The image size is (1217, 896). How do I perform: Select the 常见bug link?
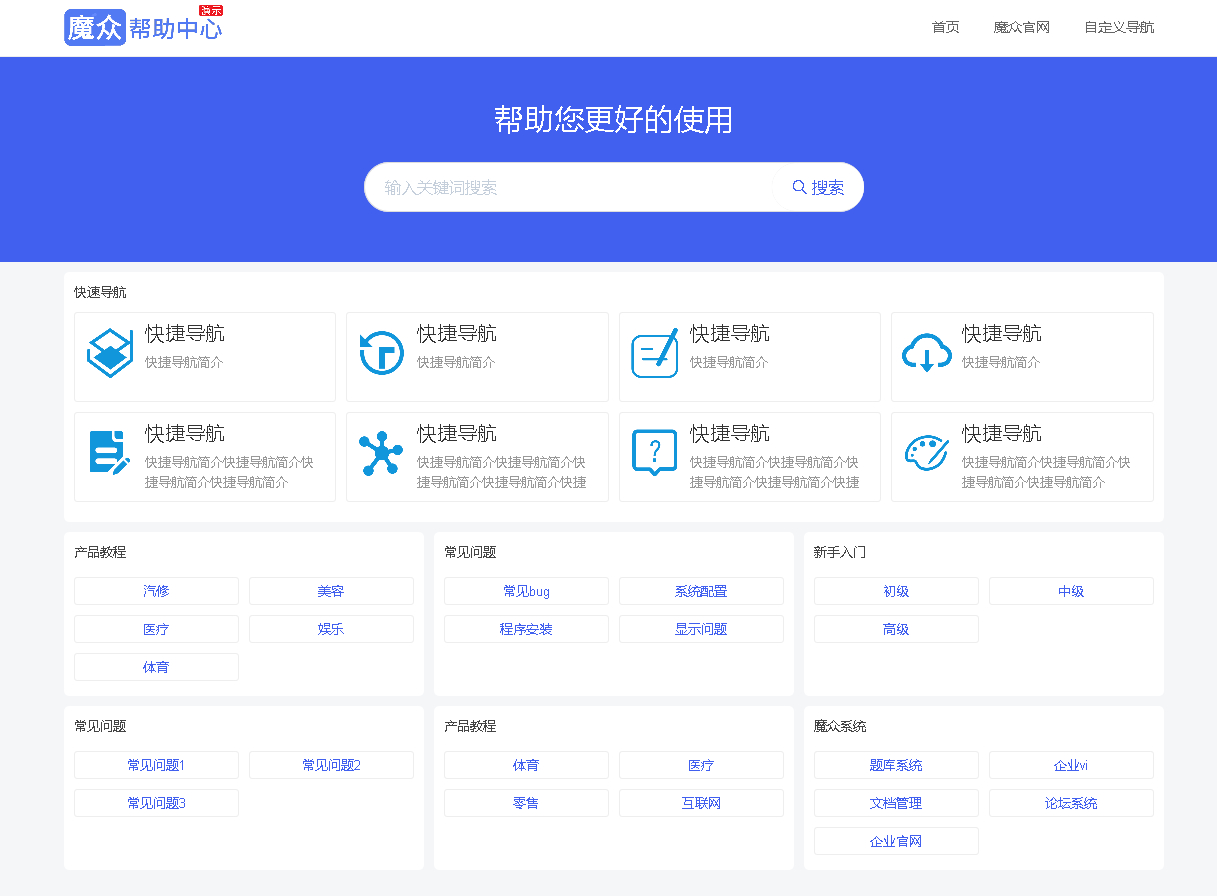tap(526, 591)
